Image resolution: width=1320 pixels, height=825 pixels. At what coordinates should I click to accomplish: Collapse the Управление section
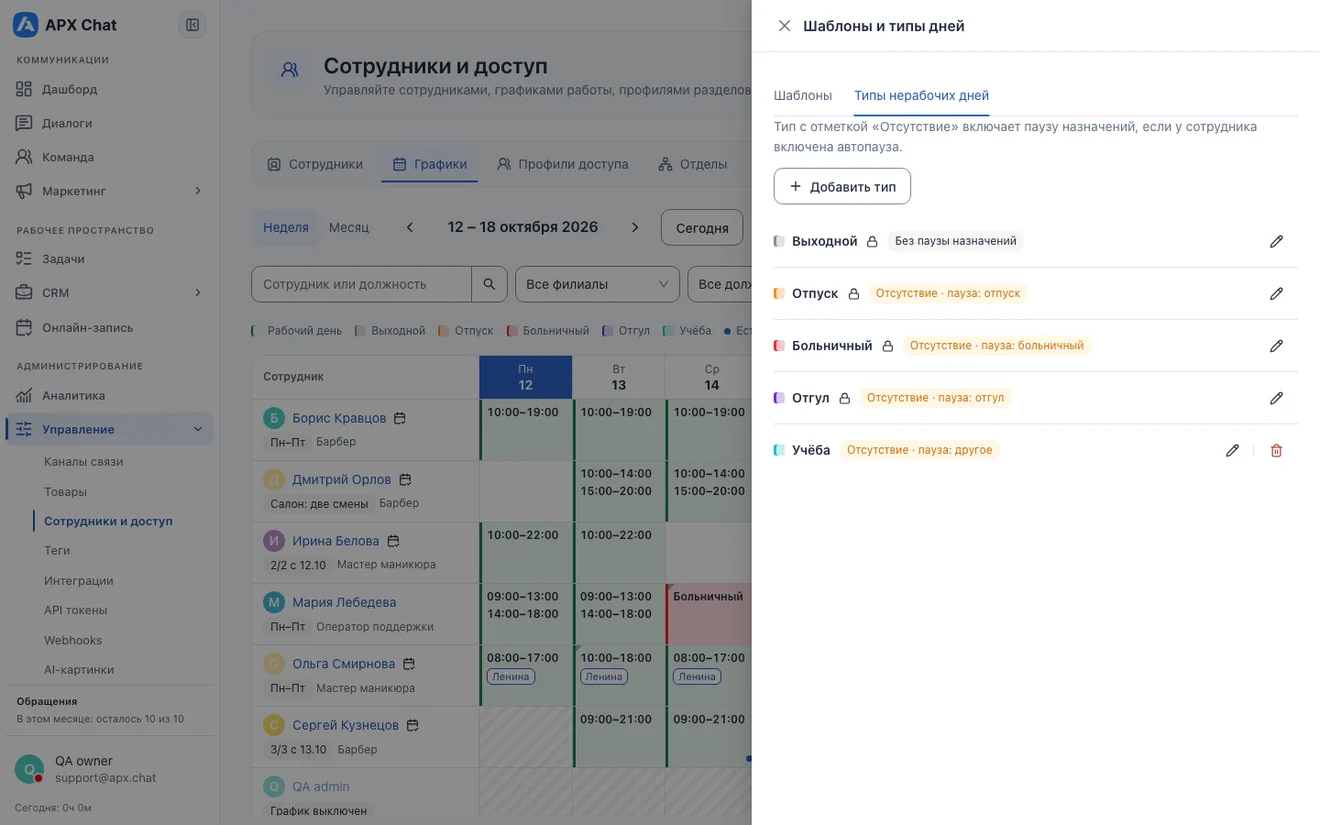click(x=197, y=429)
